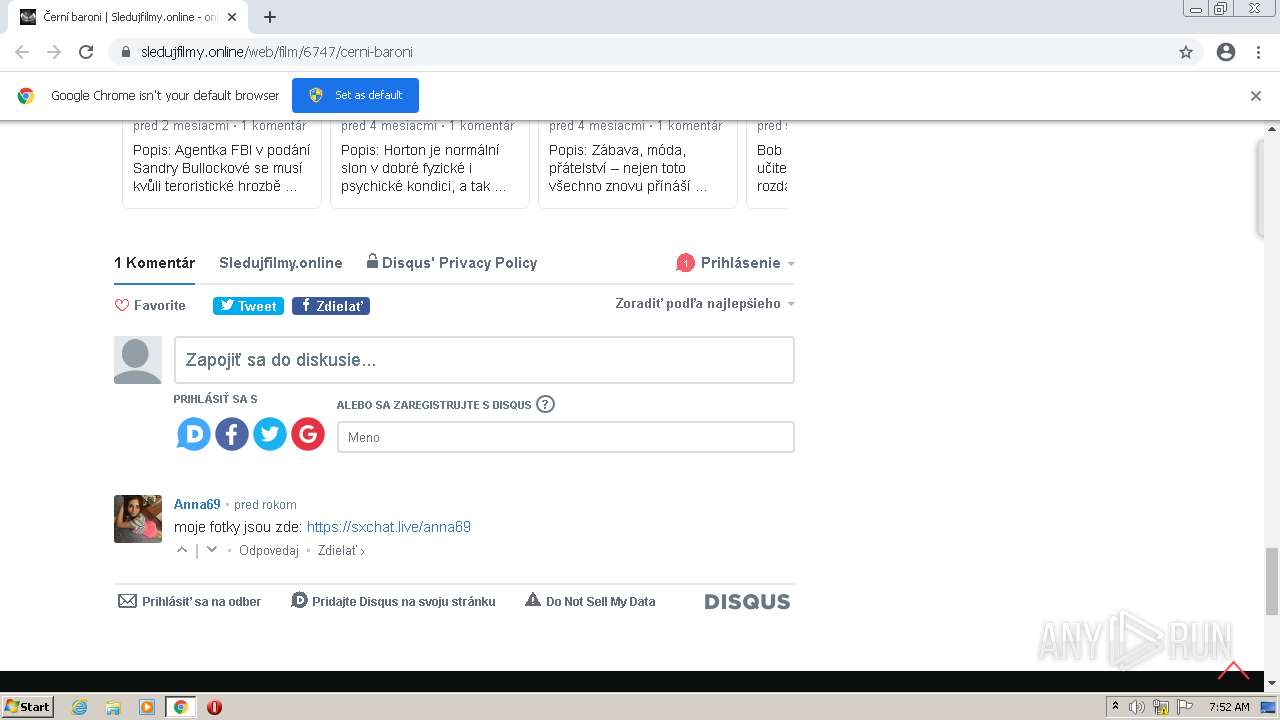The image size is (1280, 720).
Task: Open Anna69's avatar picture
Action: (138, 519)
